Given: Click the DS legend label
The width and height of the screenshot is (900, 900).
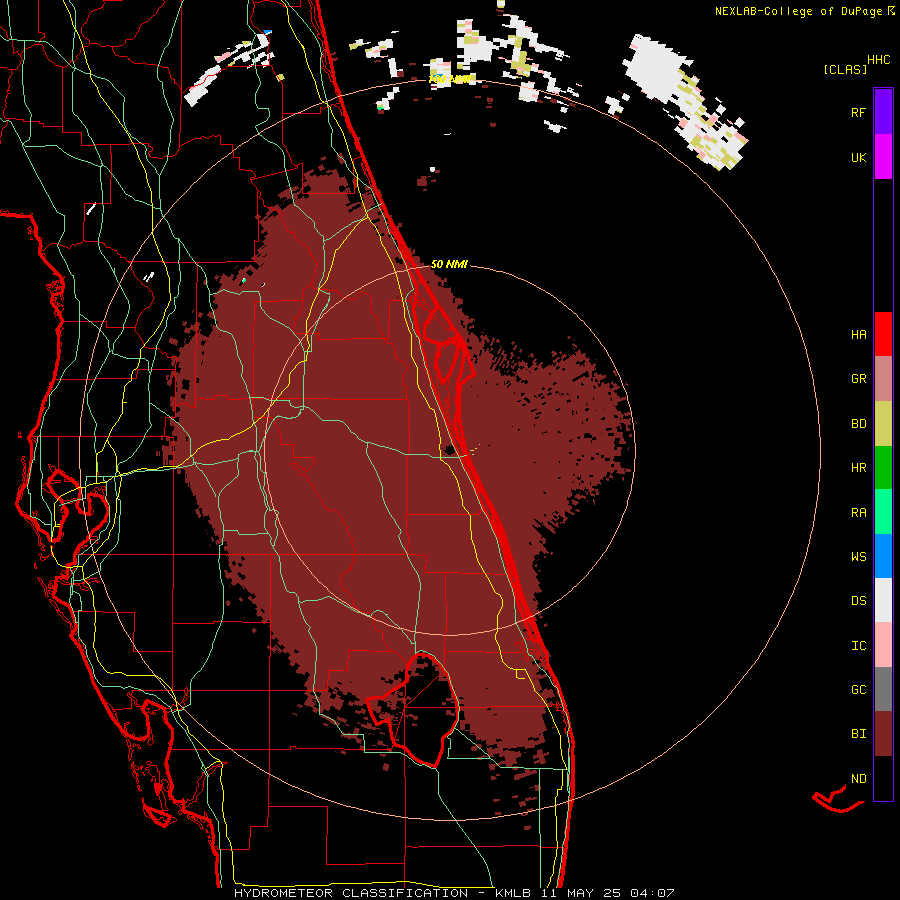Looking at the screenshot, I should [858, 601].
